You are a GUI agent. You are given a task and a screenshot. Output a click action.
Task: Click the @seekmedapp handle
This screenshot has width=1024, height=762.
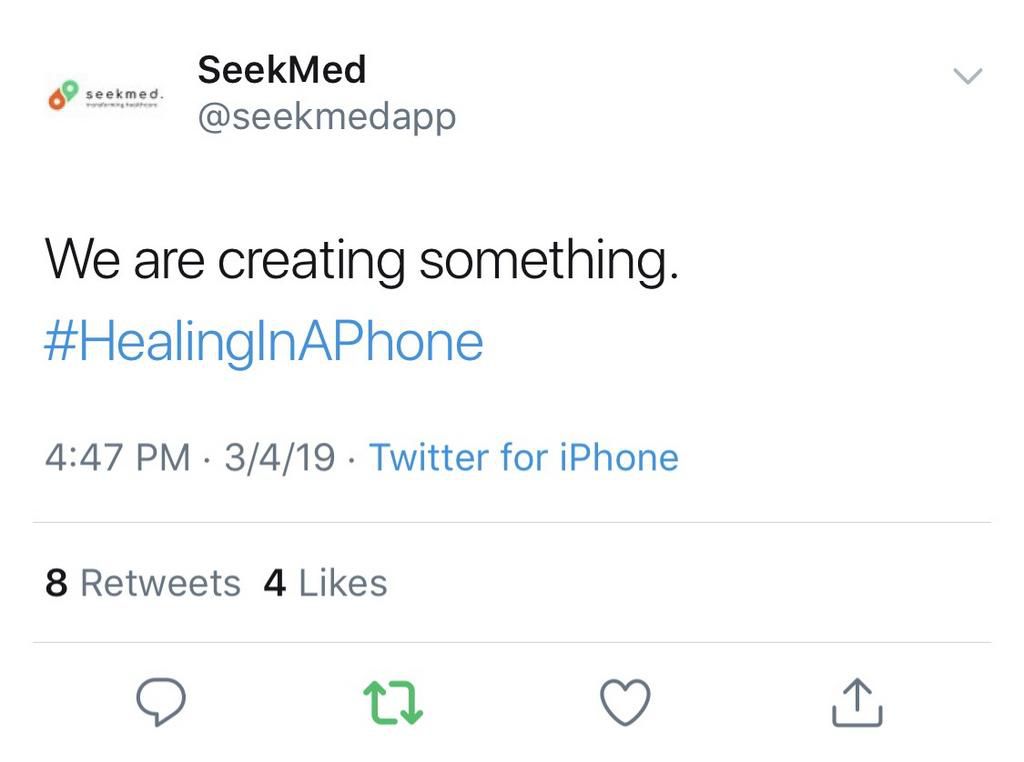click(325, 116)
